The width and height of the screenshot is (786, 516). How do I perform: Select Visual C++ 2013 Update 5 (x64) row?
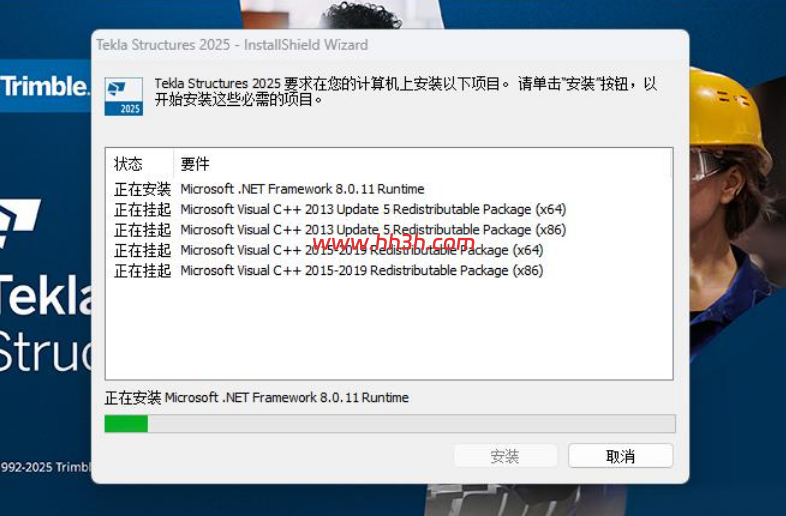tap(388, 209)
